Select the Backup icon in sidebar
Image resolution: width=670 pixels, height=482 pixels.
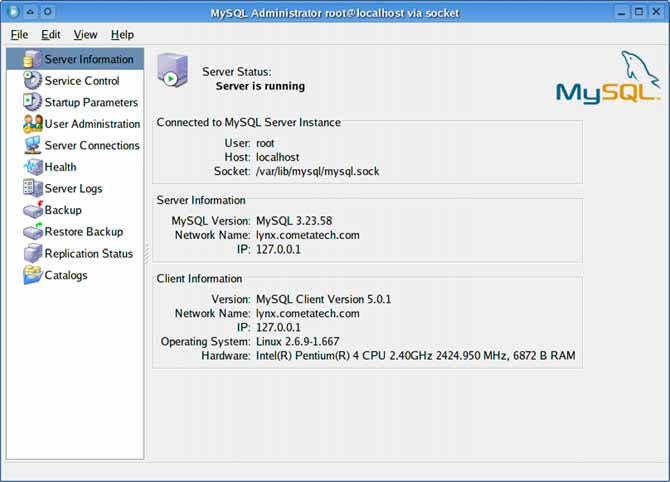[32, 211]
